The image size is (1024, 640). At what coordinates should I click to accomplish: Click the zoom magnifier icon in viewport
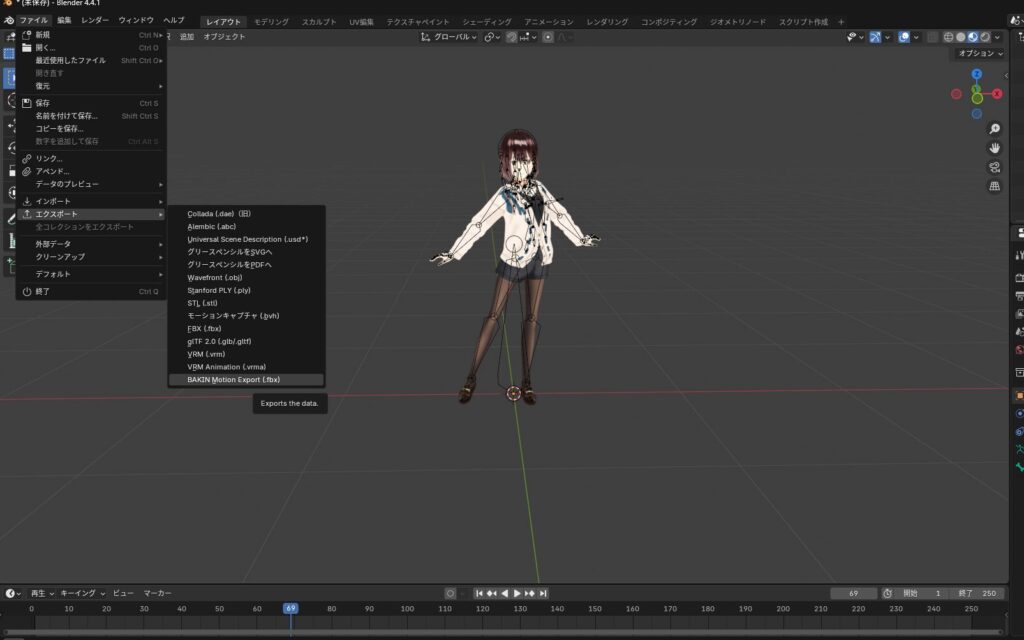tap(994, 129)
